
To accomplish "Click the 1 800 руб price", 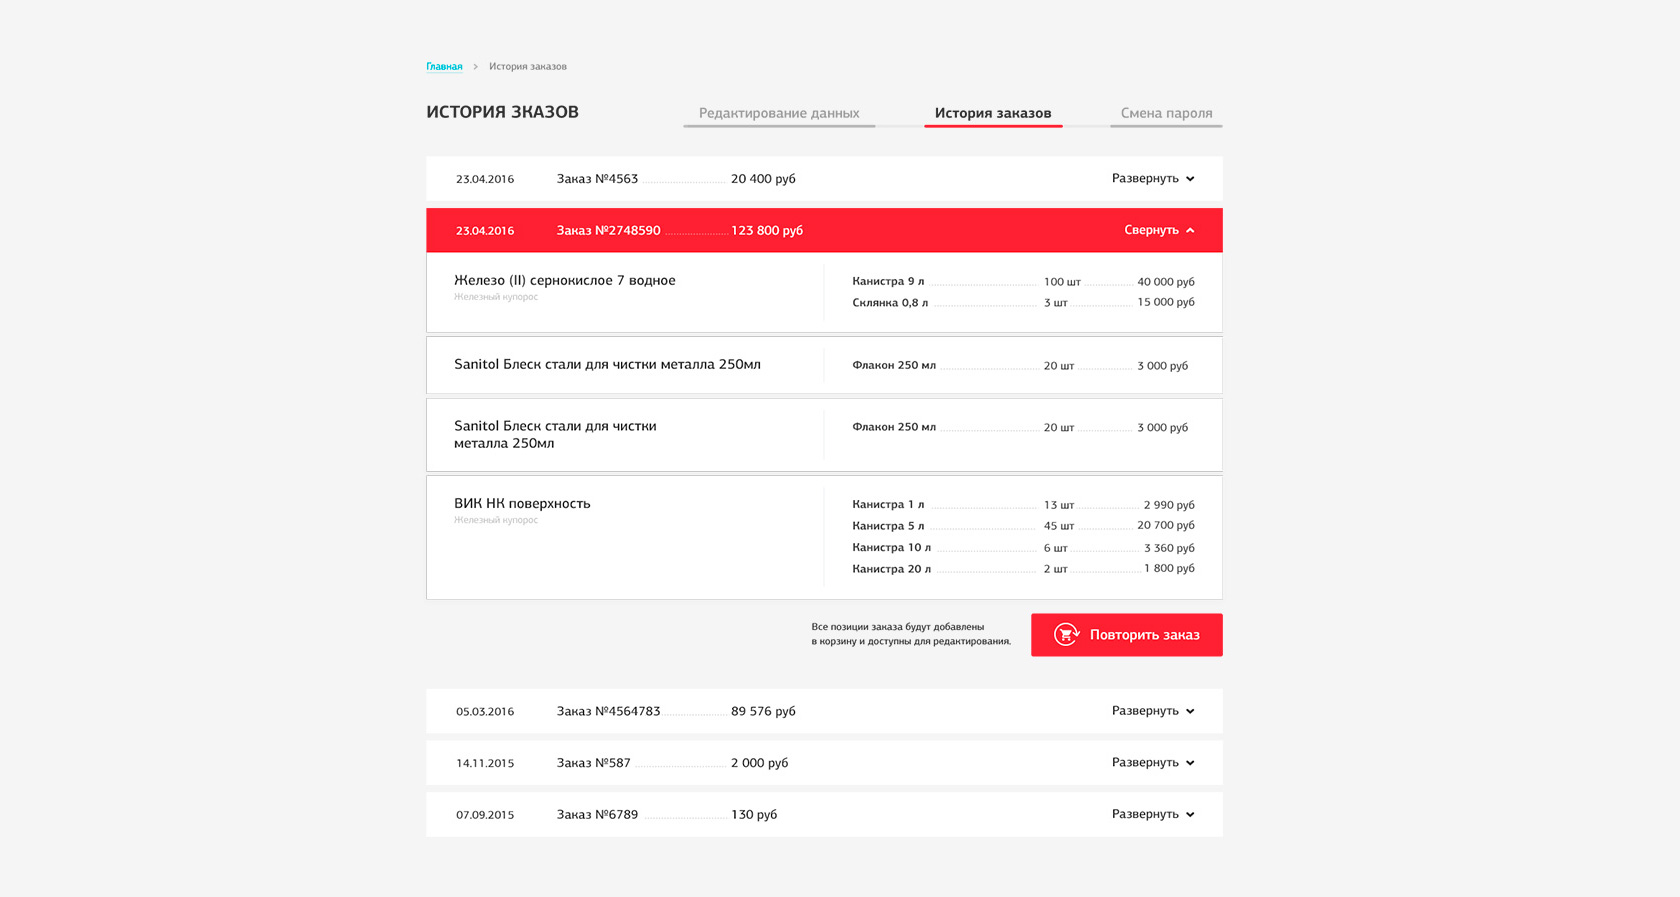I will [1169, 568].
